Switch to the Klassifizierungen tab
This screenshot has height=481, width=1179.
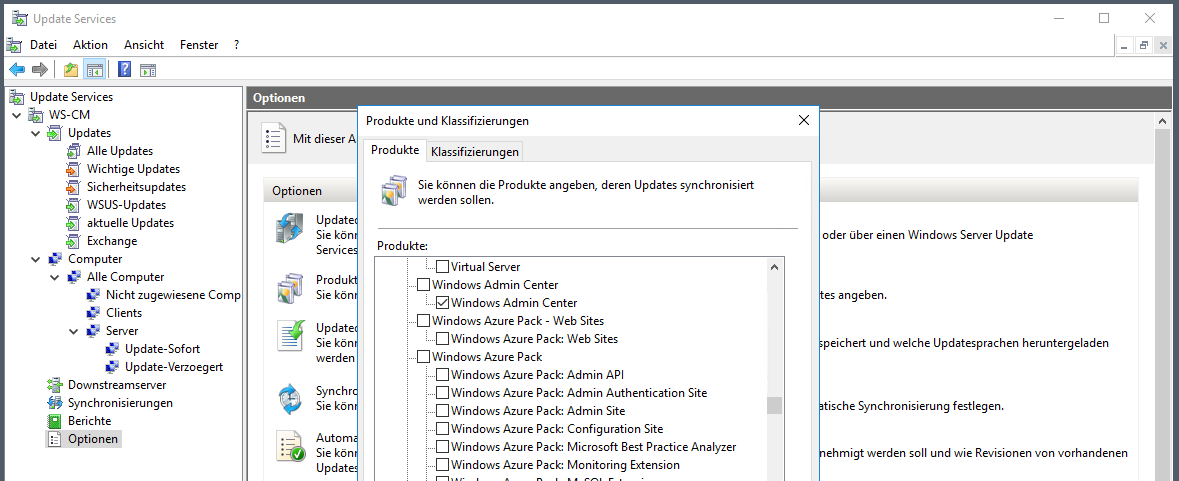tap(474, 152)
